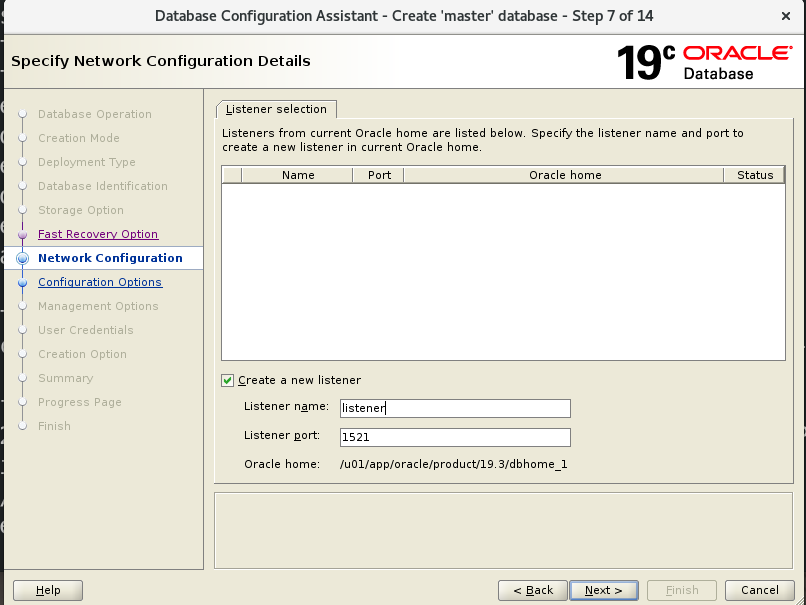Go Back to the previous step
Screen dimensions: 806x605
[533, 590]
